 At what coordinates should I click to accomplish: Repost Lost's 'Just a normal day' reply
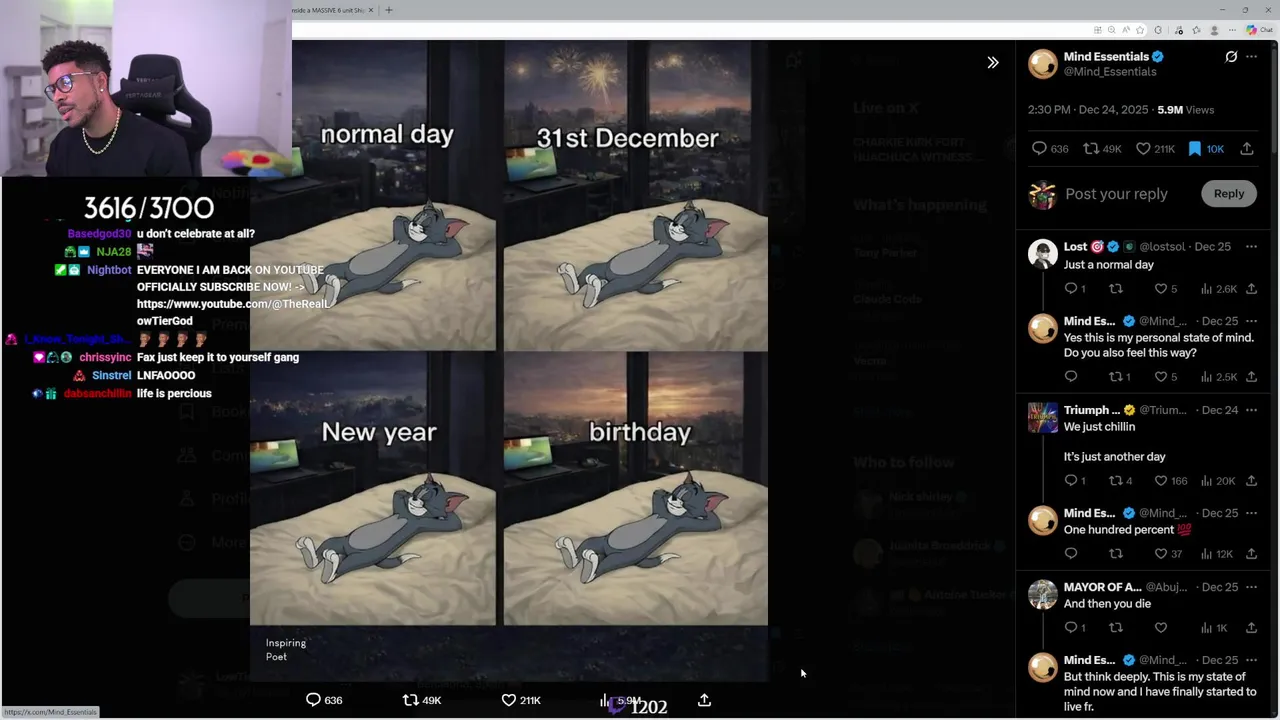coord(1116,289)
